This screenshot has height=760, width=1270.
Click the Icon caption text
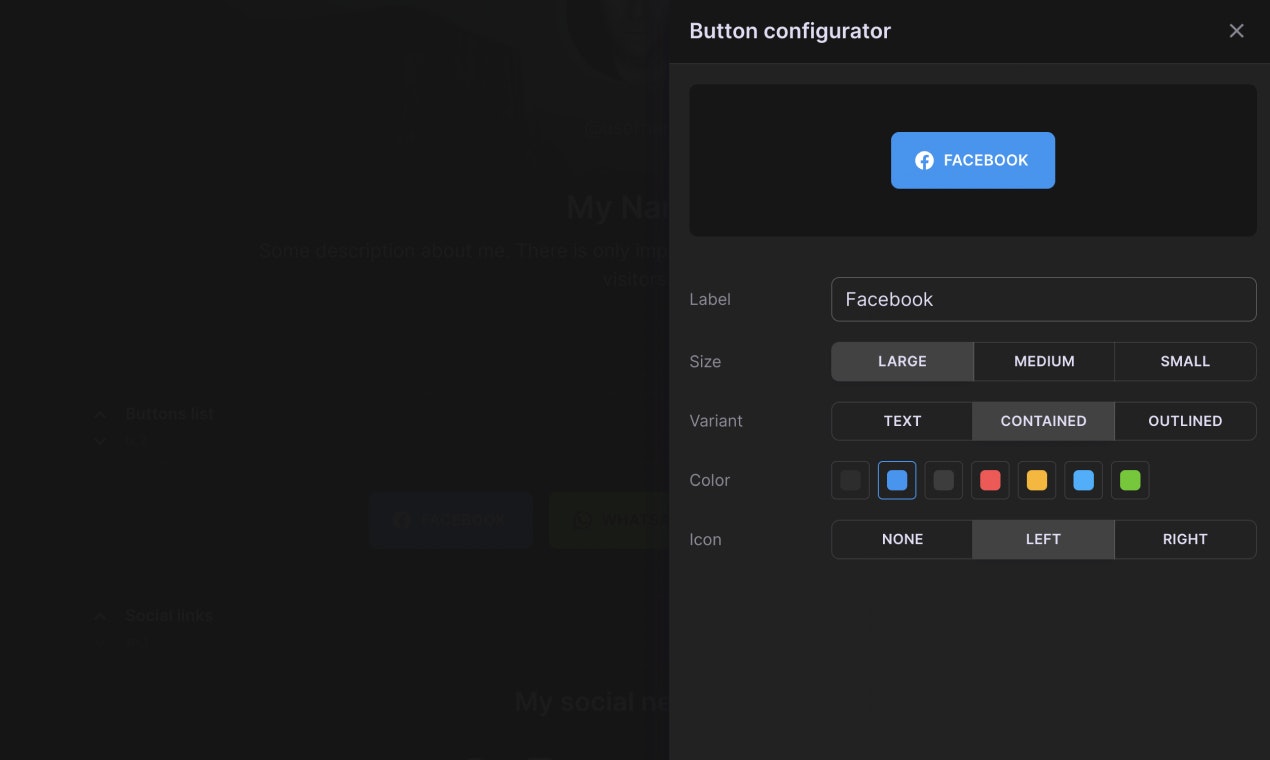pyautogui.click(x=705, y=539)
